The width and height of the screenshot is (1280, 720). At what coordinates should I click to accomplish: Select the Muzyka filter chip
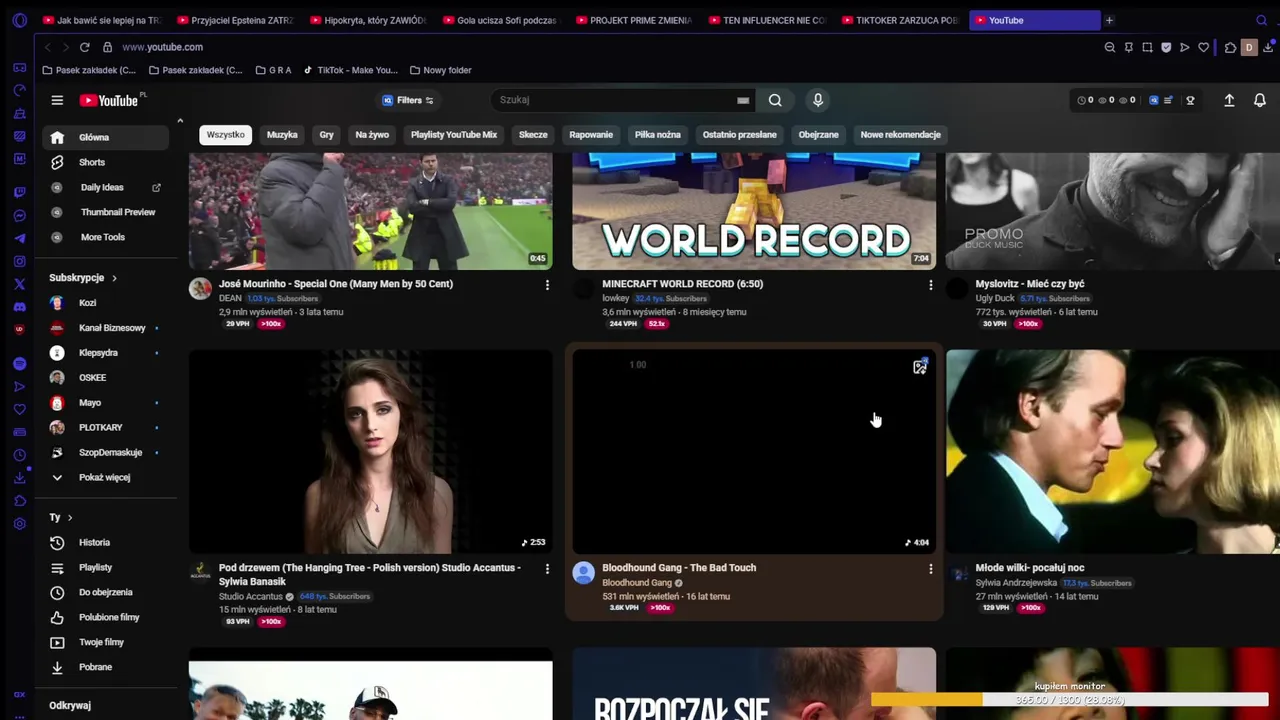click(x=282, y=135)
